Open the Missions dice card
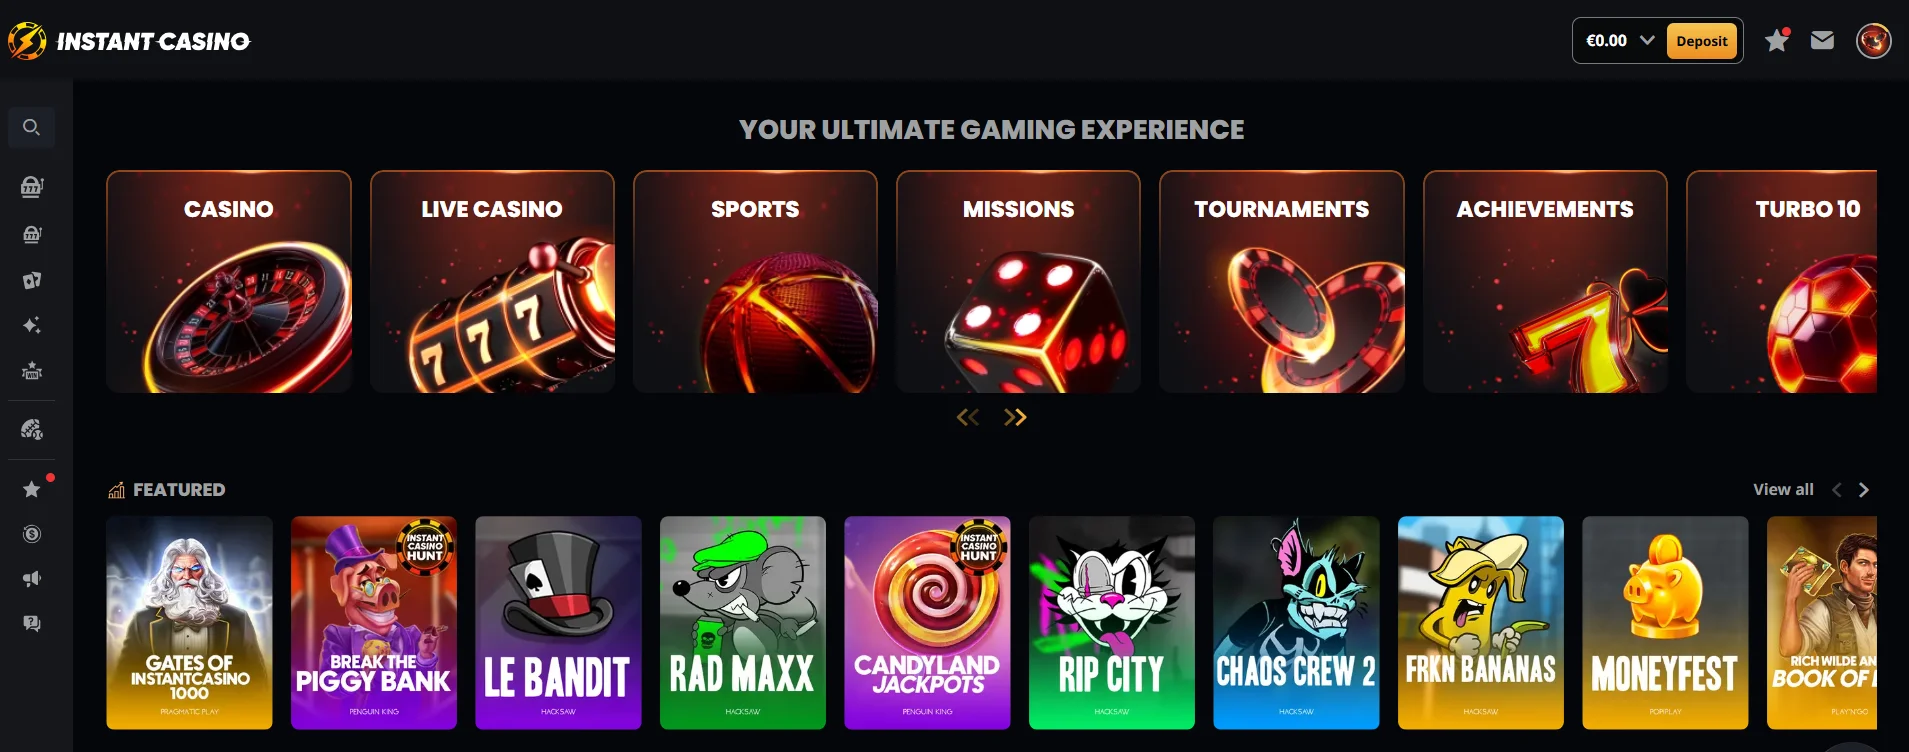This screenshot has height=752, width=1909. pos(1018,282)
